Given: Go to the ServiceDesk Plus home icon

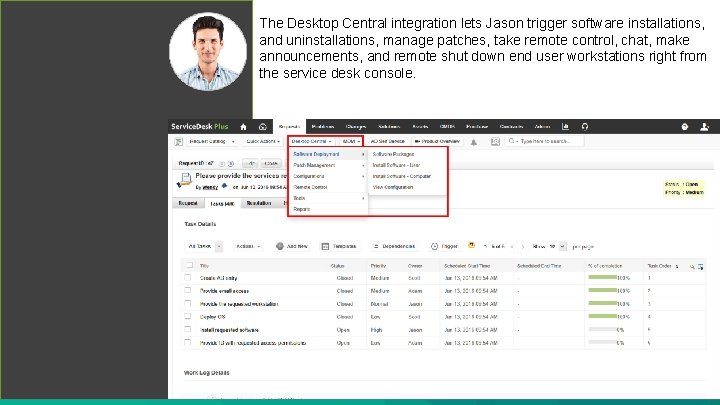Looking at the screenshot, I should click(243, 127).
